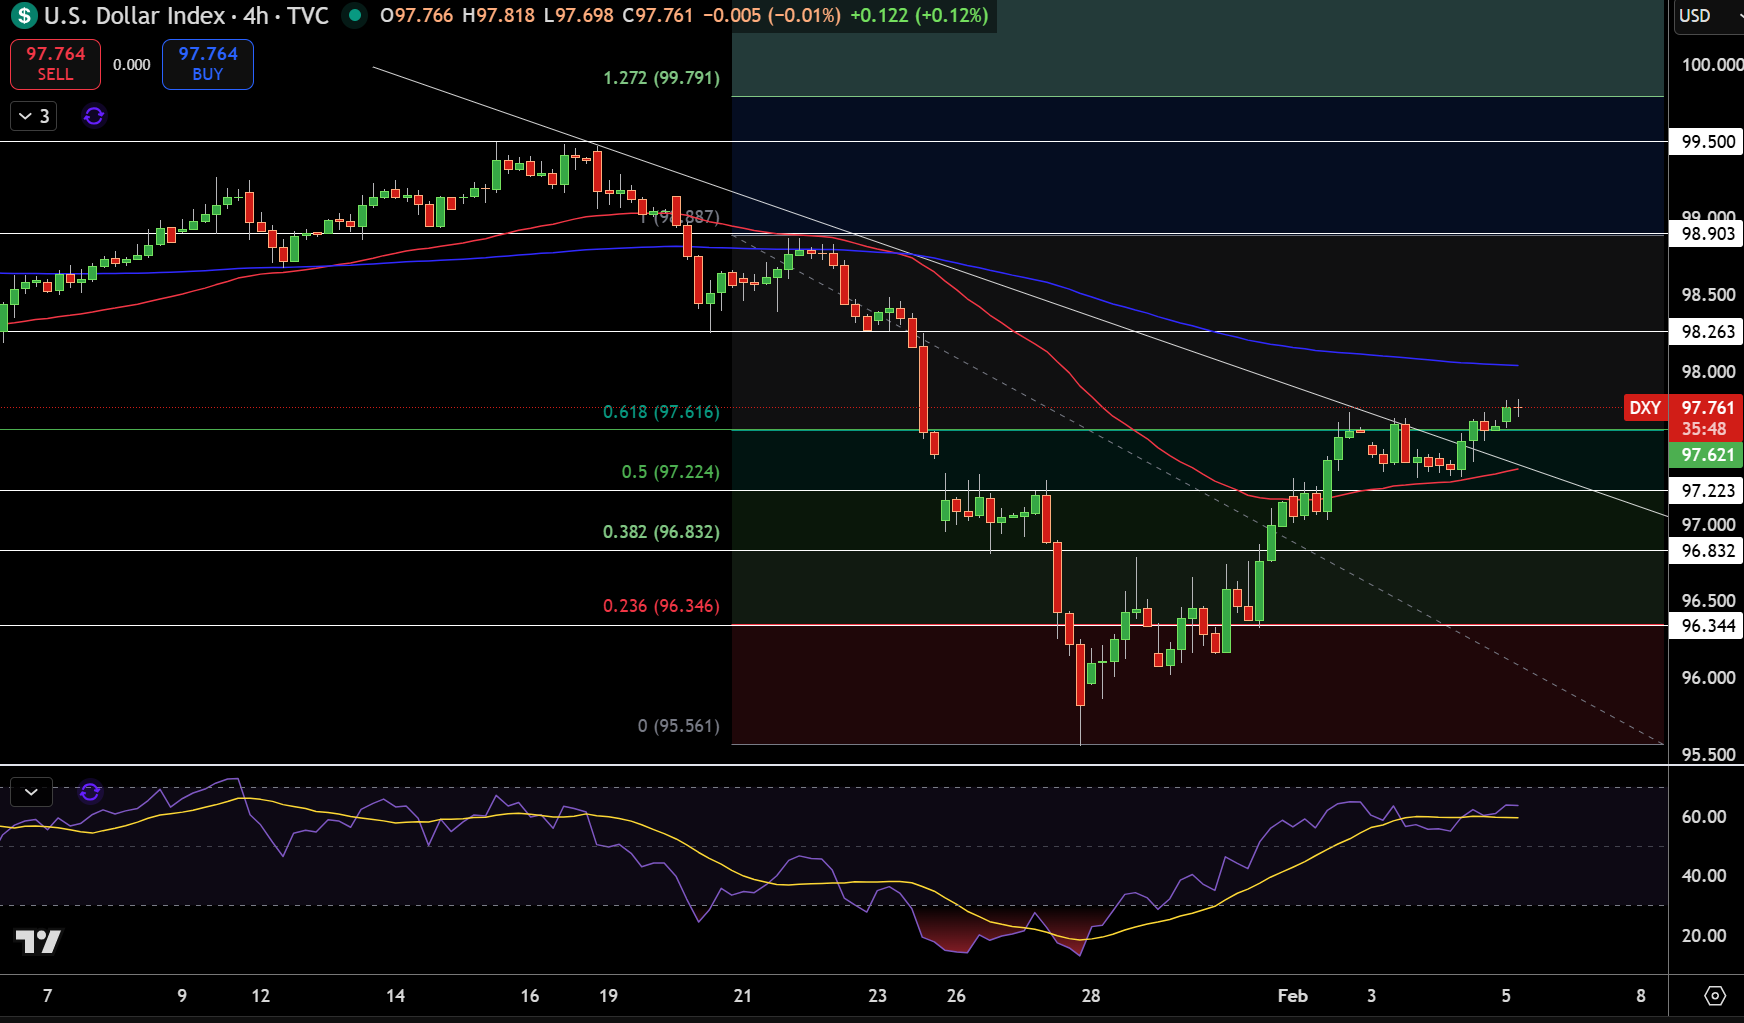Click the market status green dot
The height and width of the screenshot is (1023, 1744).
pyautogui.click(x=354, y=15)
